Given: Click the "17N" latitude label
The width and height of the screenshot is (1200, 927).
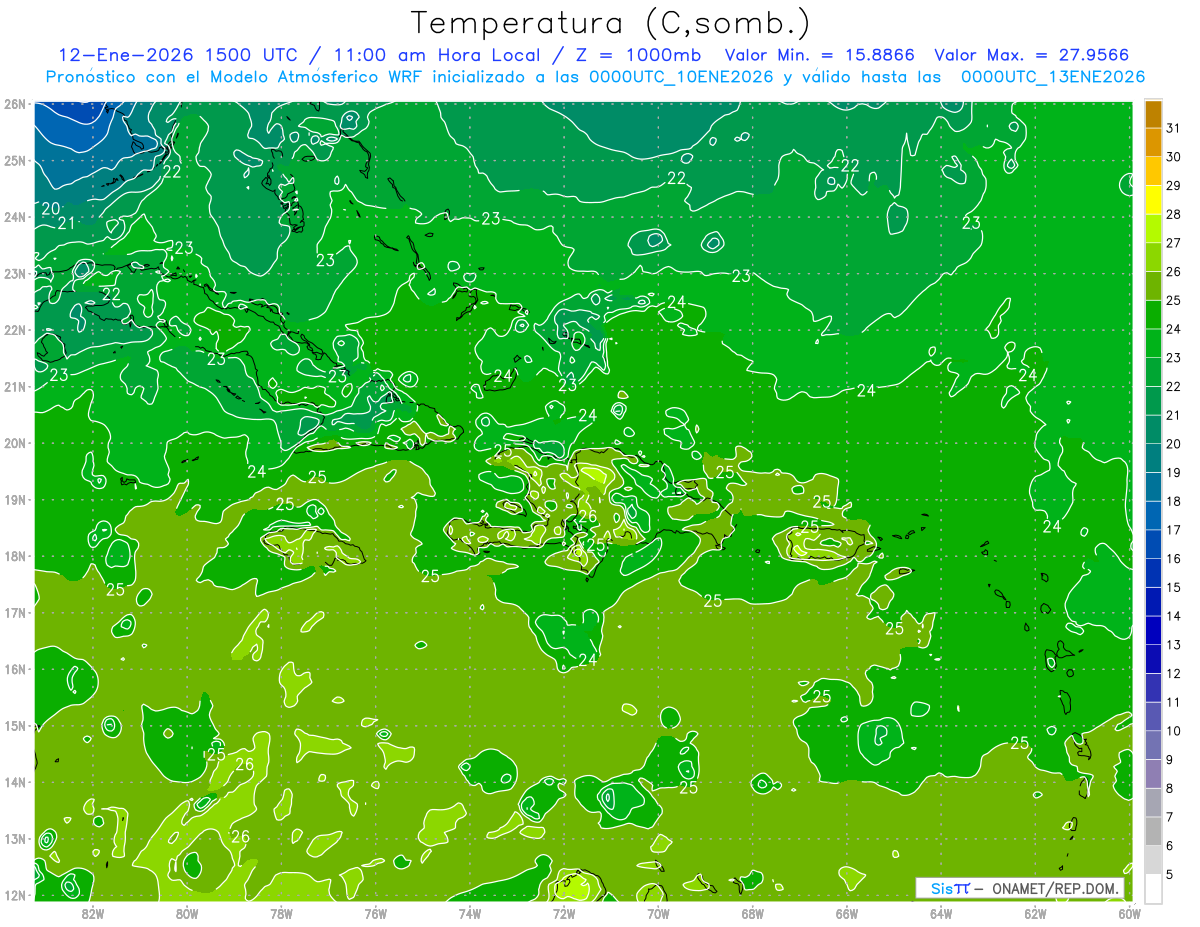Looking at the screenshot, I should coord(14,613).
